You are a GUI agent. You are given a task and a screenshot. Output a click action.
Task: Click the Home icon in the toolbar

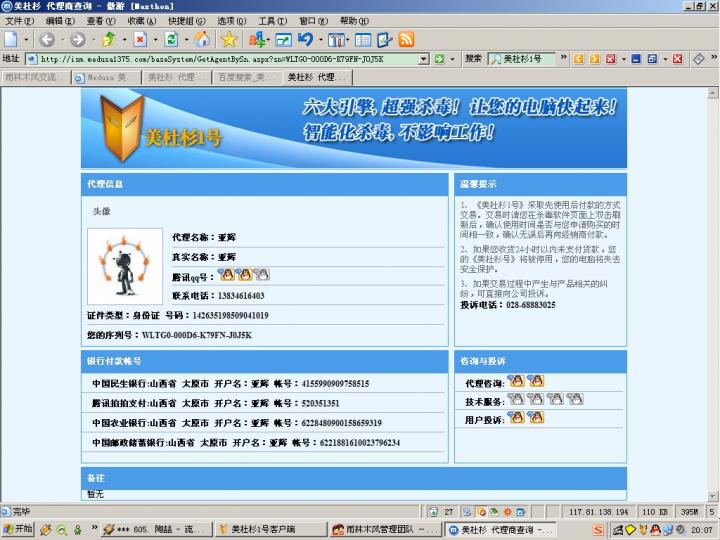(202, 40)
